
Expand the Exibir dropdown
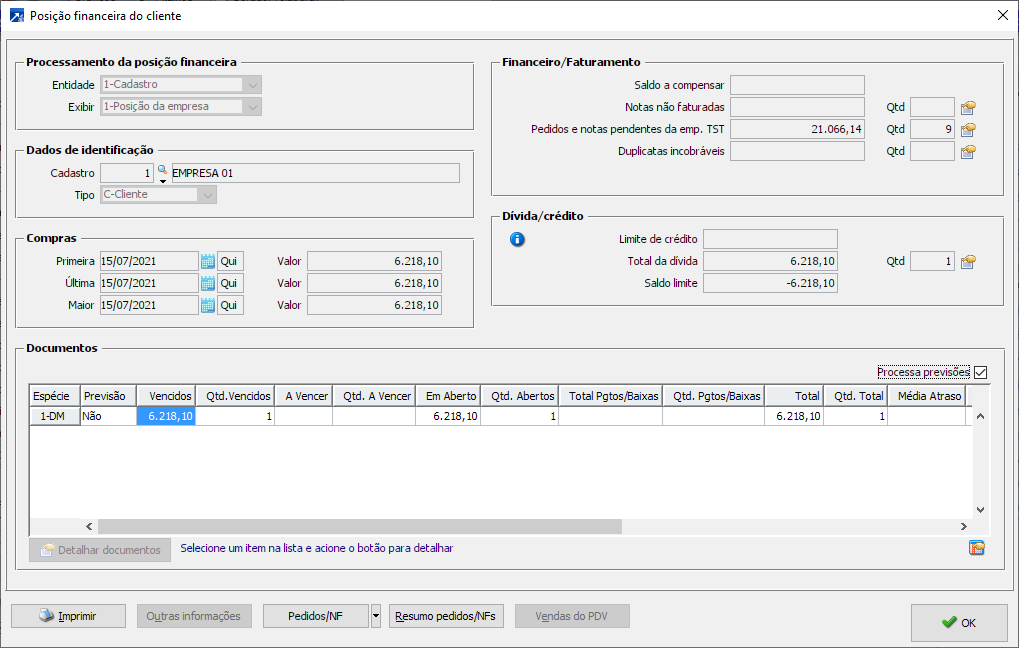(x=253, y=107)
